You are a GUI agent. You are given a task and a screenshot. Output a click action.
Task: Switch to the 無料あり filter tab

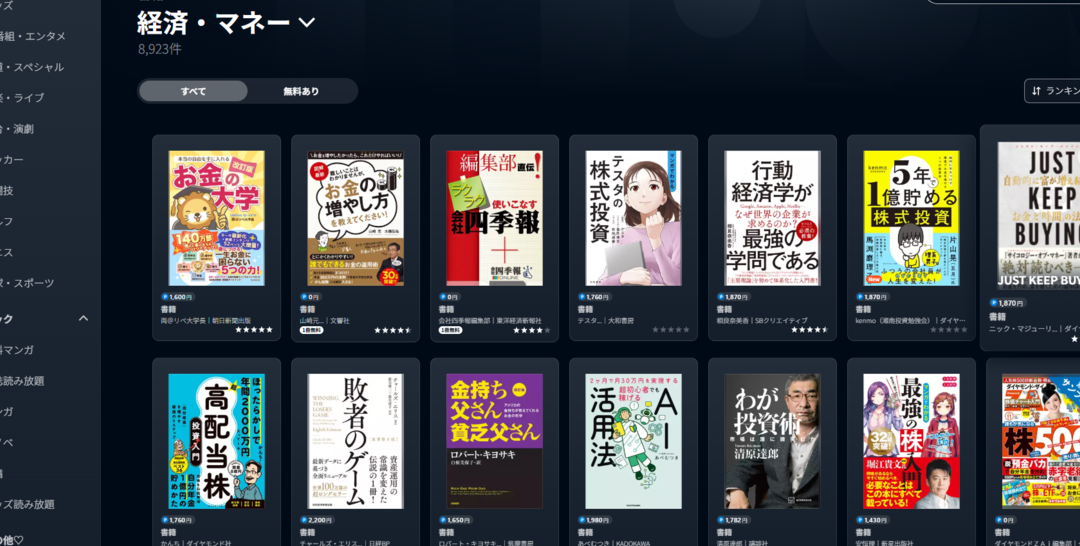coord(301,91)
